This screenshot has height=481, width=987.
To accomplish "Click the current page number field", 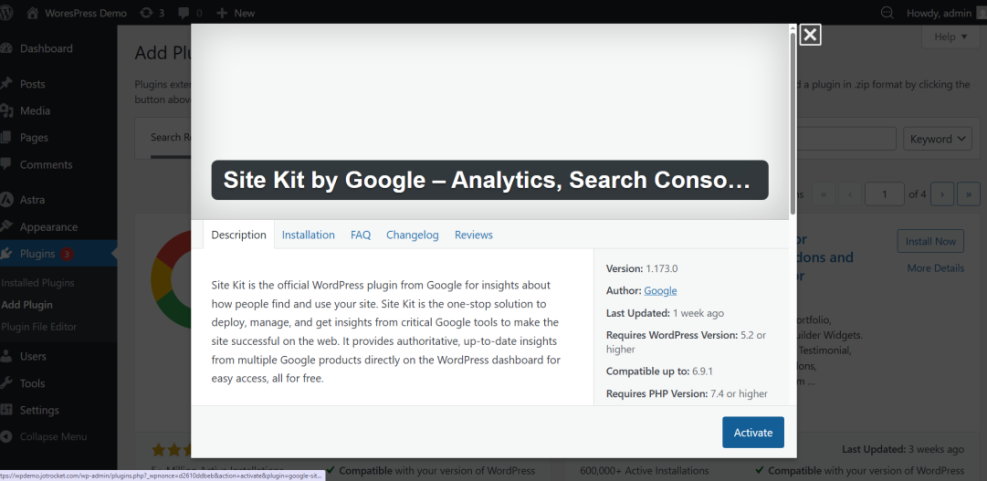I will coord(884,195).
